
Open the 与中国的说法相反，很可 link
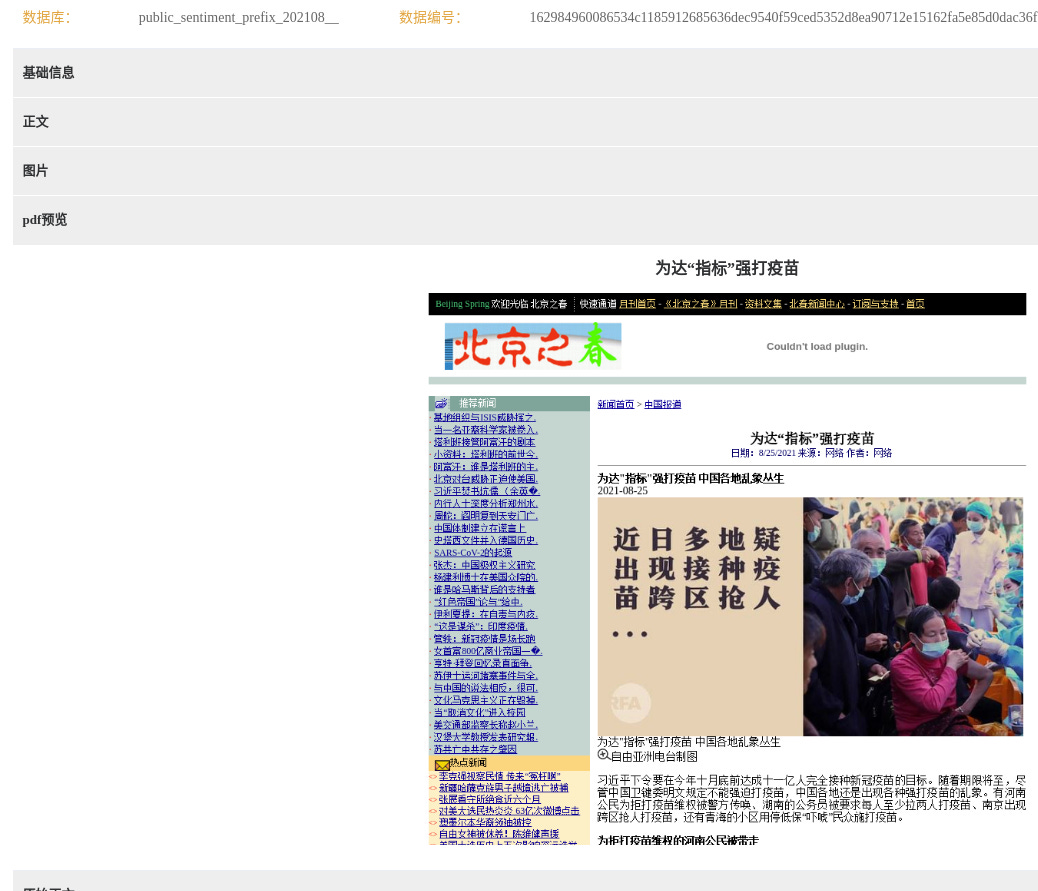485,688
